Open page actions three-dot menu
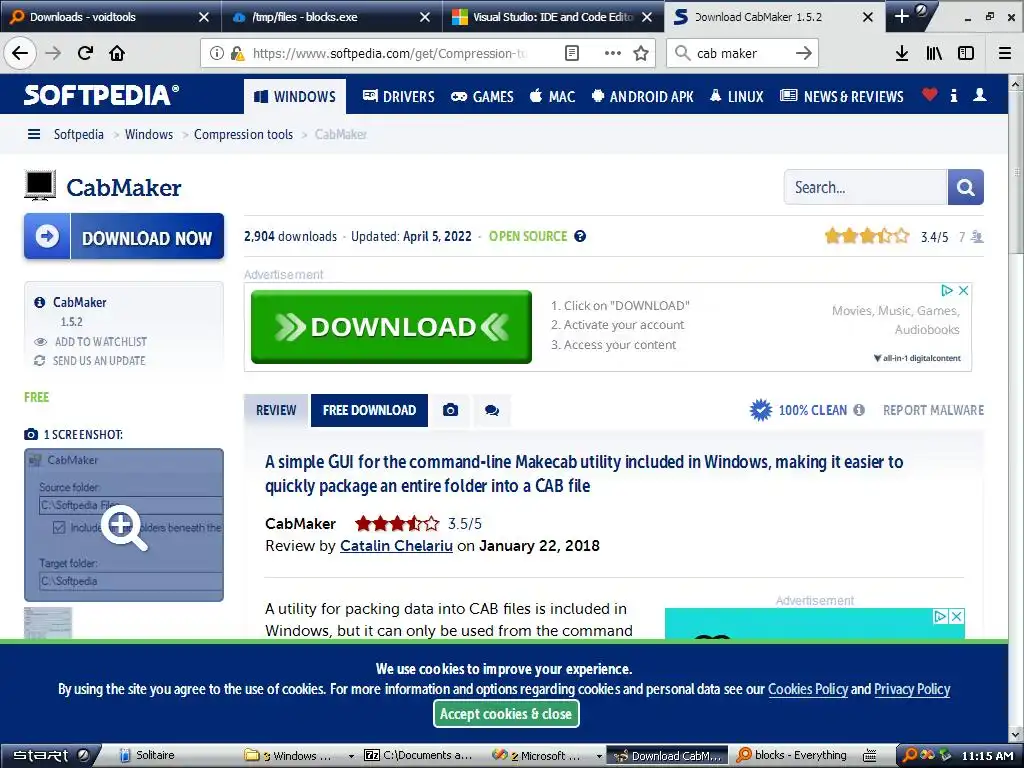The height and width of the screenshot is (768, 1024). click(x=613, y=53)
